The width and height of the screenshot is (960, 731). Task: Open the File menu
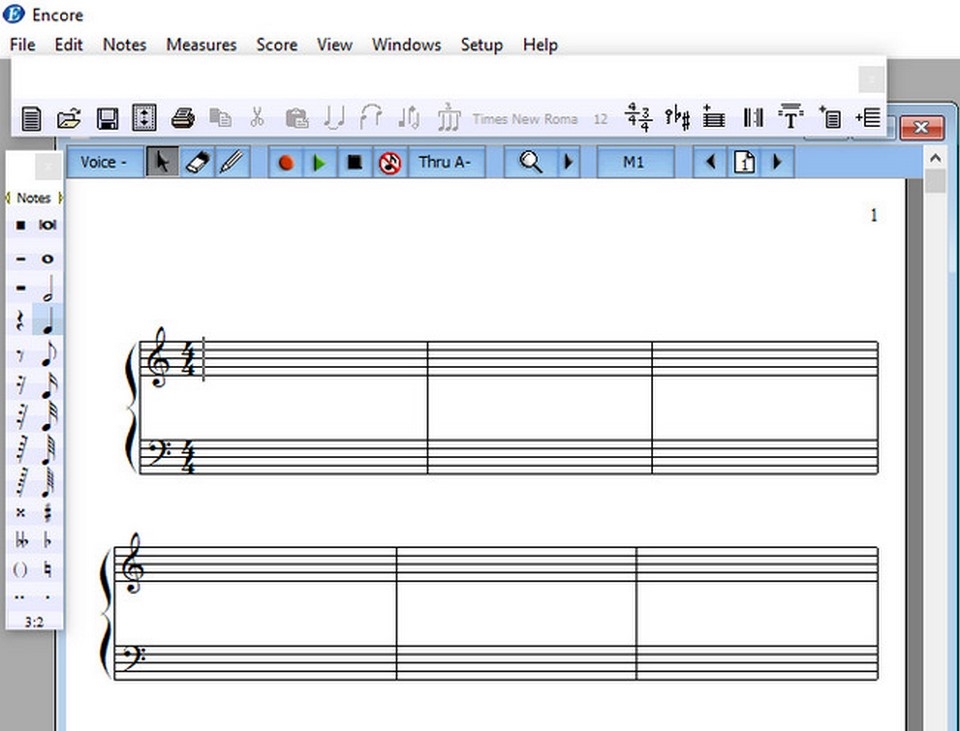[22, 45]
